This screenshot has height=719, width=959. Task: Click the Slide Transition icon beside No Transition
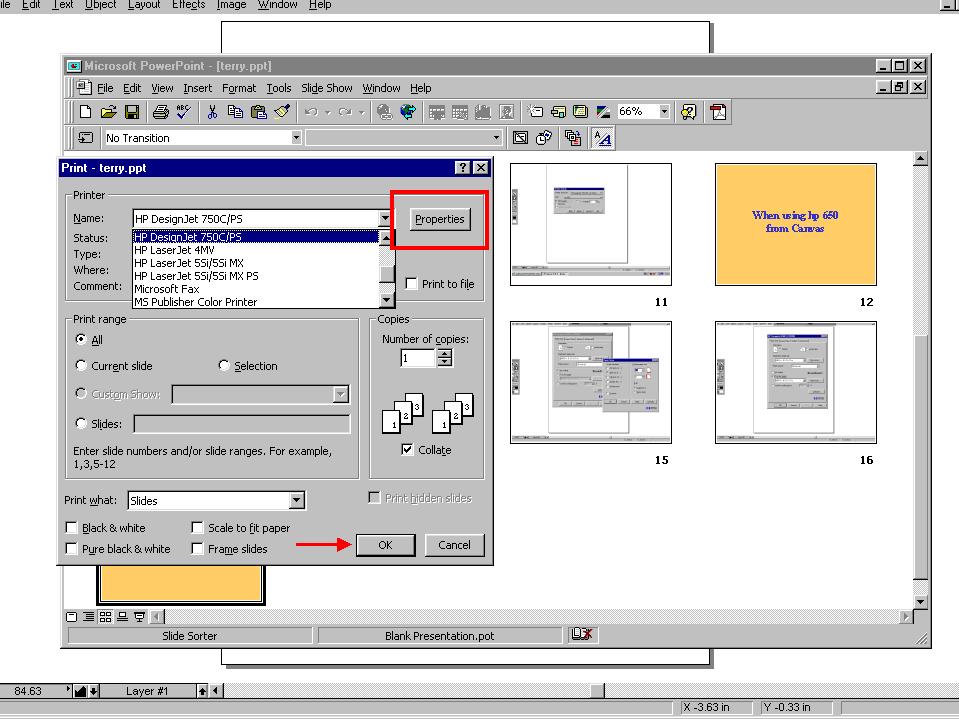[x=86, y=138]
